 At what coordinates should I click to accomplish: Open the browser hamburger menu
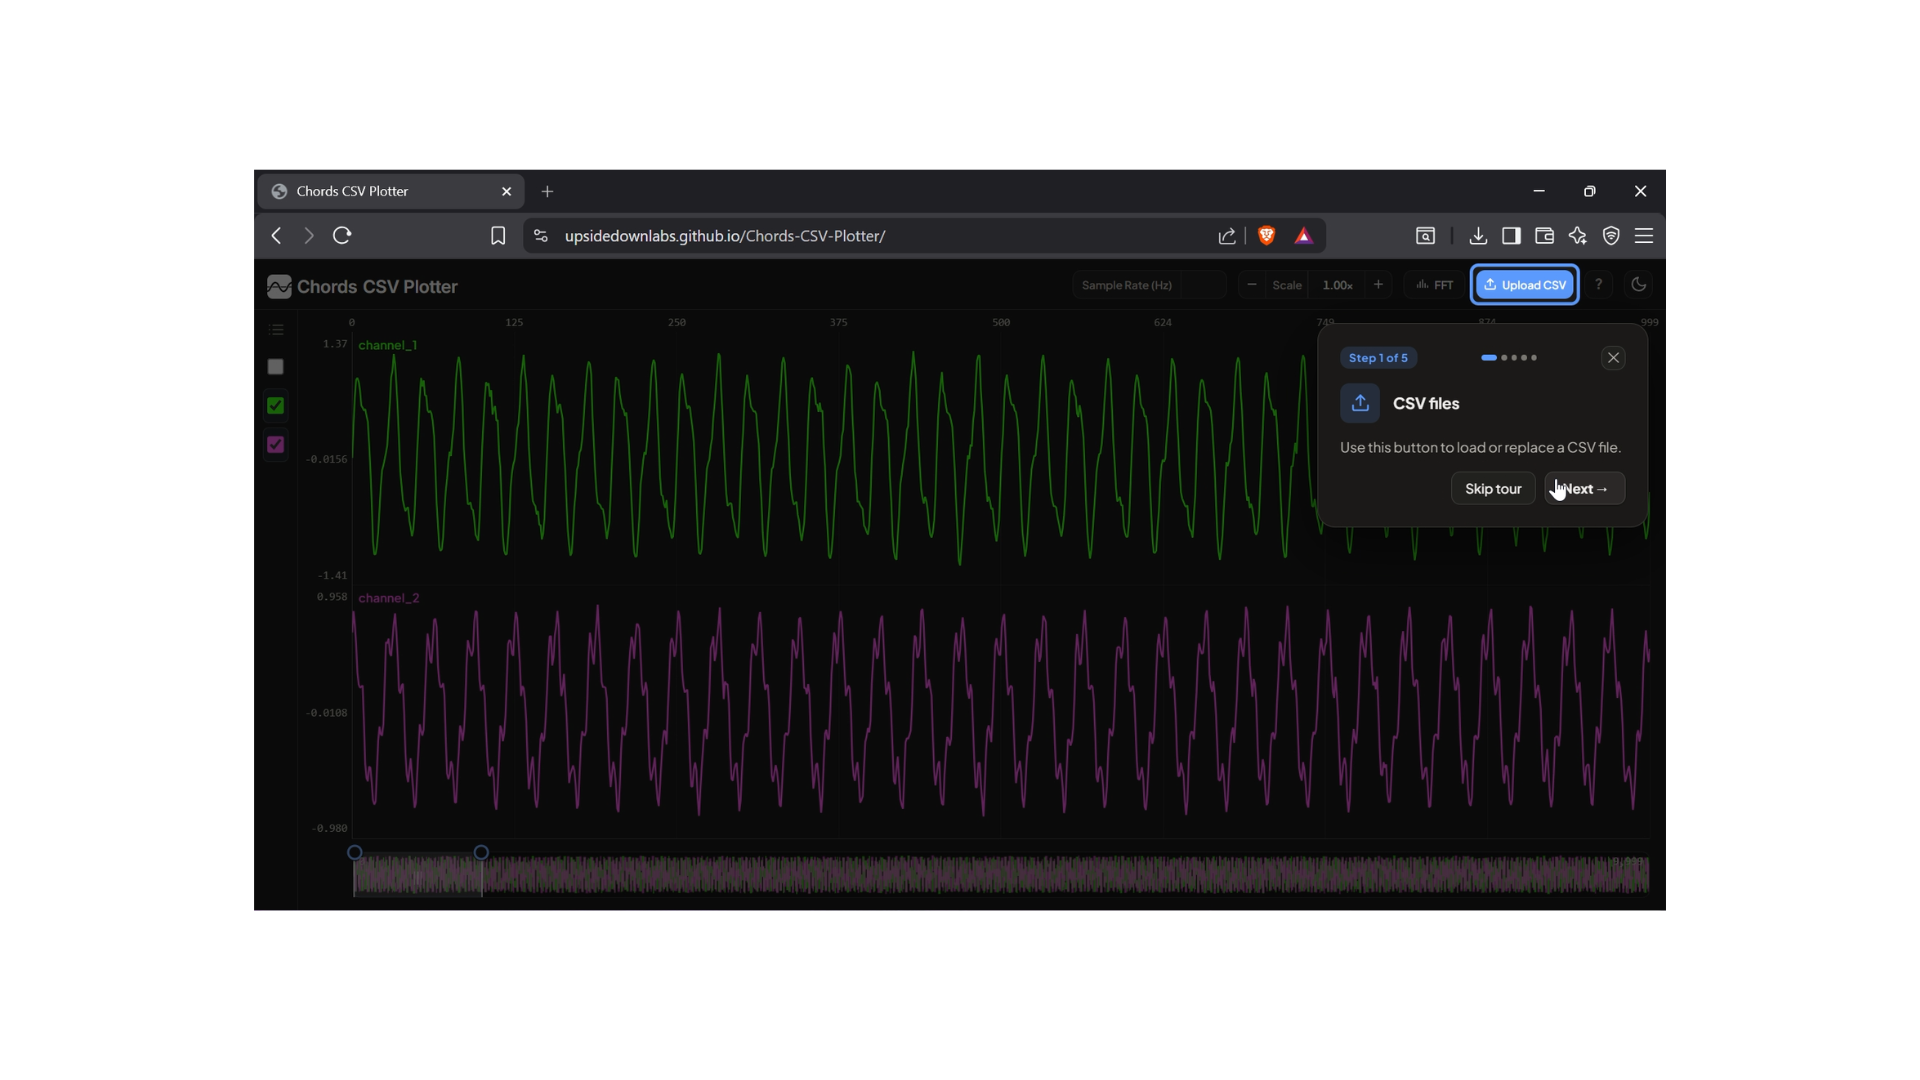coord(1644,236)
